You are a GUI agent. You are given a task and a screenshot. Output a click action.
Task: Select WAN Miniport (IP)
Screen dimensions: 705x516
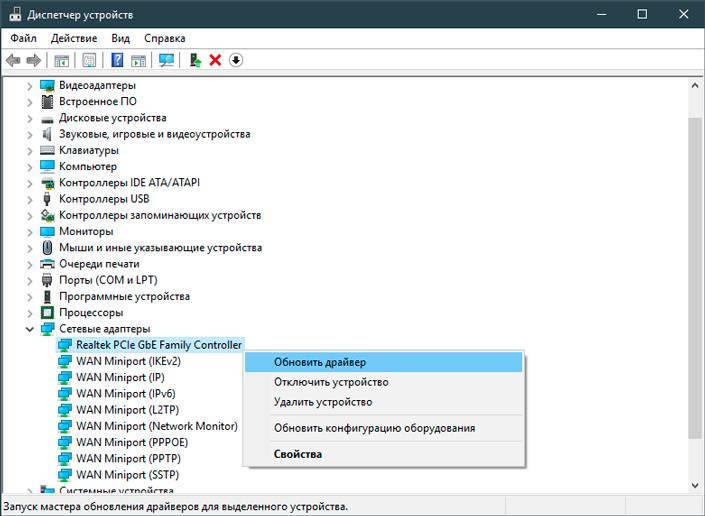click(x=120, y=378)
